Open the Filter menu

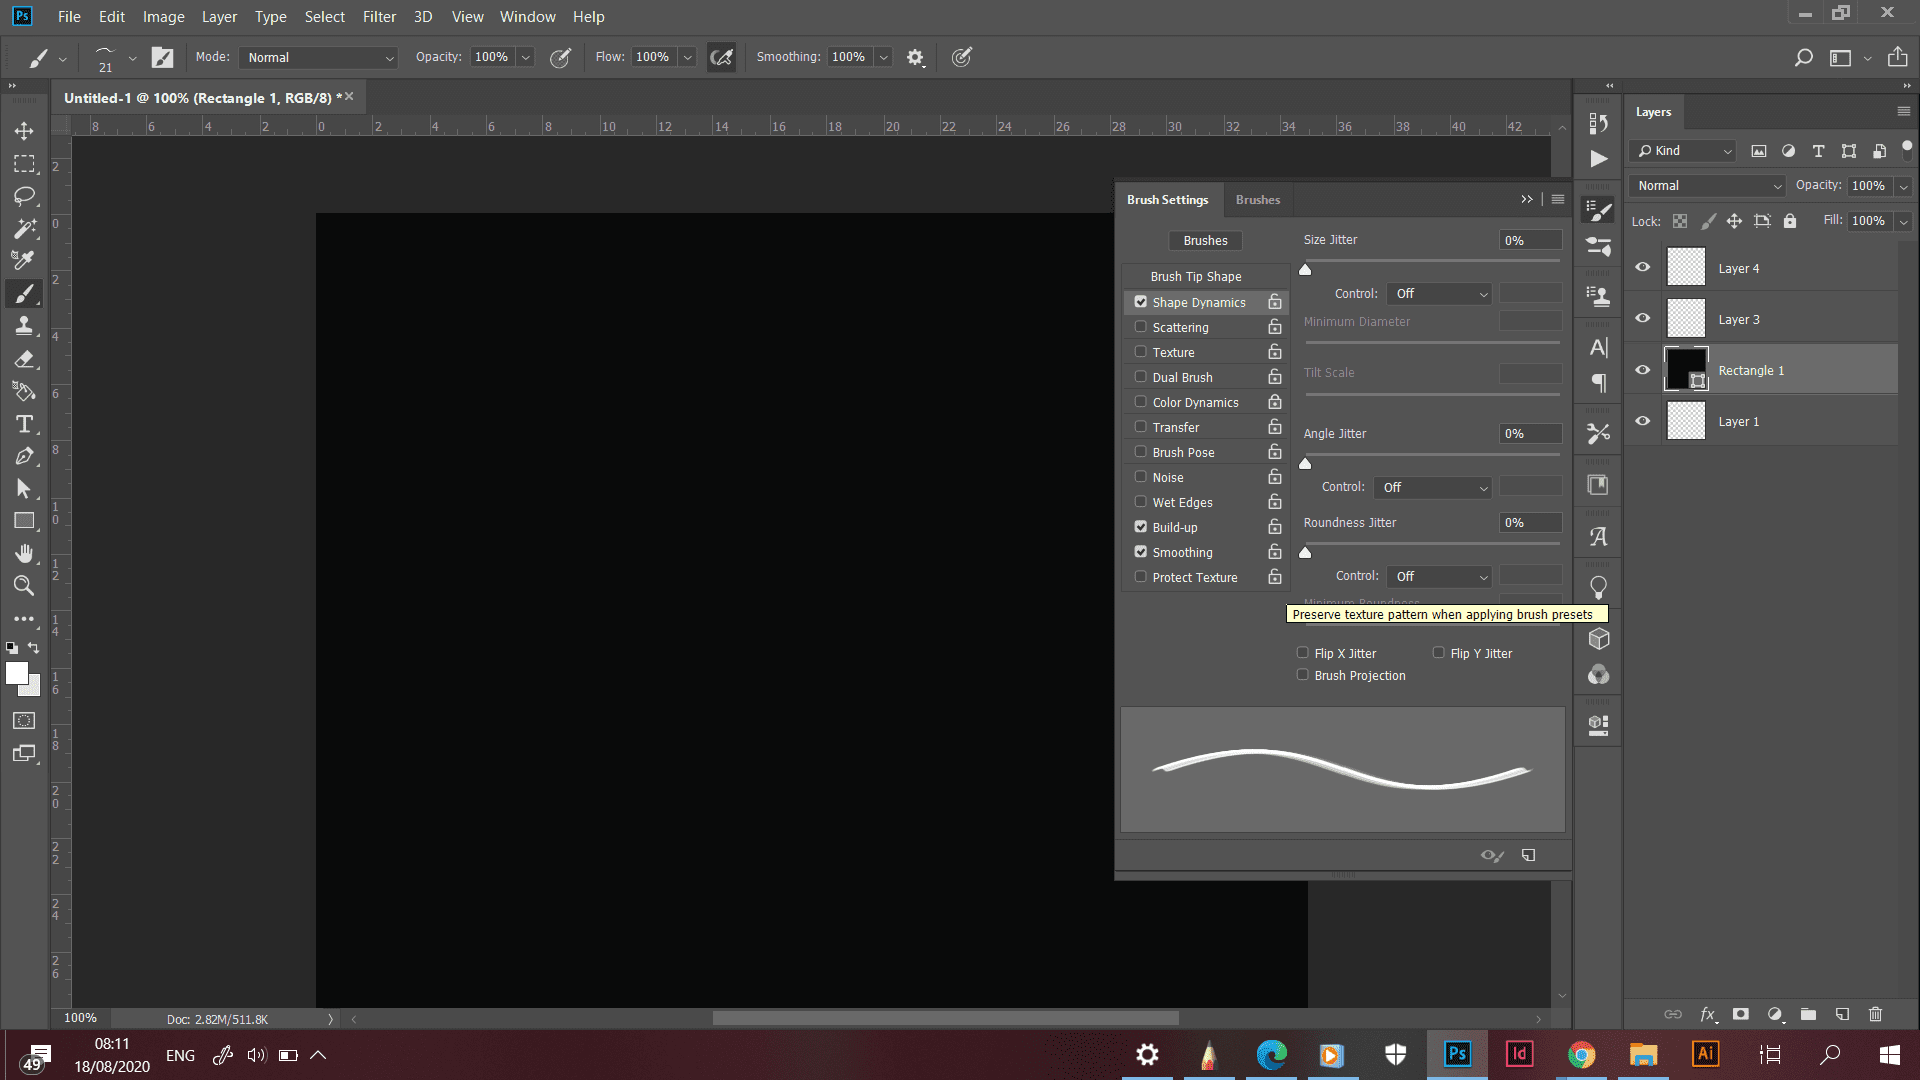379,17
